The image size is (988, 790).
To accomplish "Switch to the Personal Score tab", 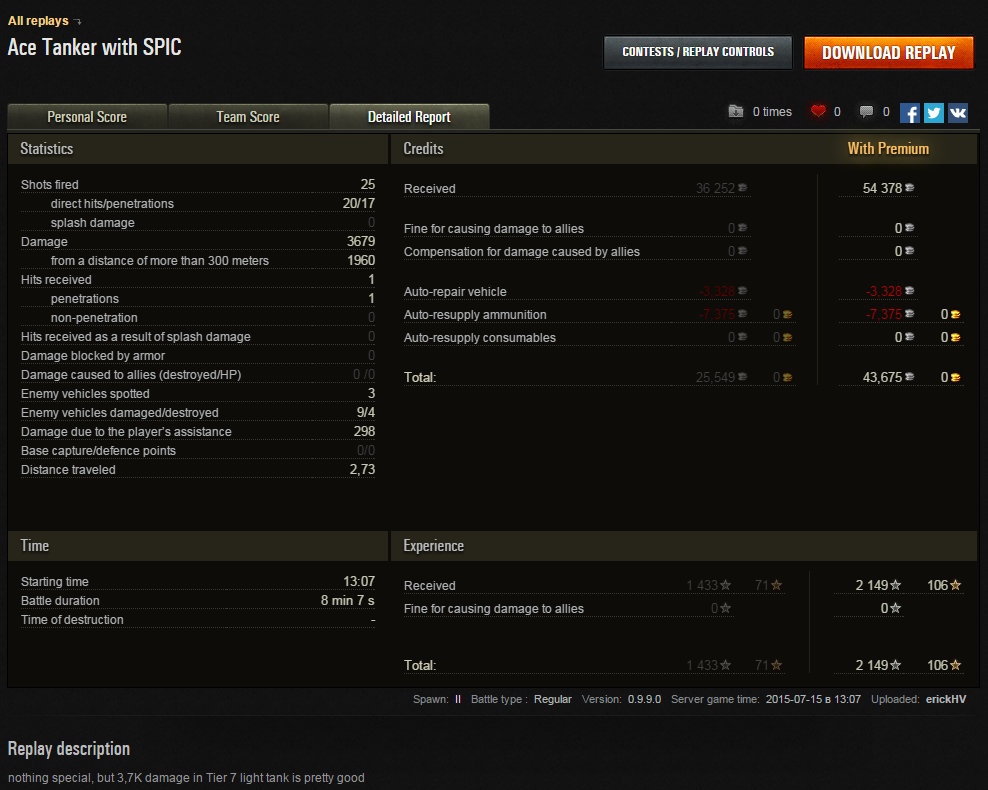I will tap(87, 117).
